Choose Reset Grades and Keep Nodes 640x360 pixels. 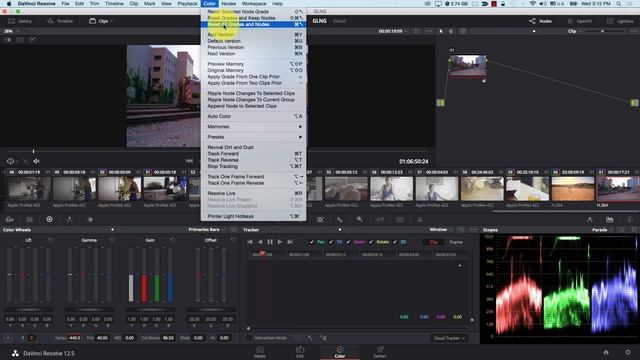pyautogui.click(x=253, y=18)
